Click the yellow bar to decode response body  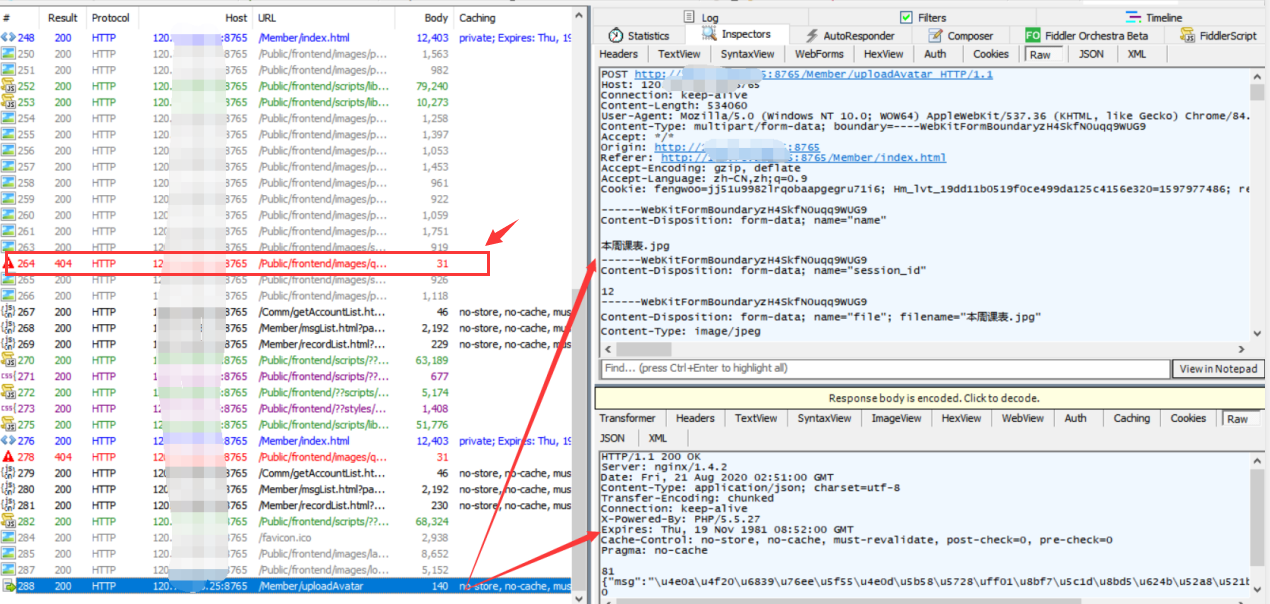[x=933, y=398]
